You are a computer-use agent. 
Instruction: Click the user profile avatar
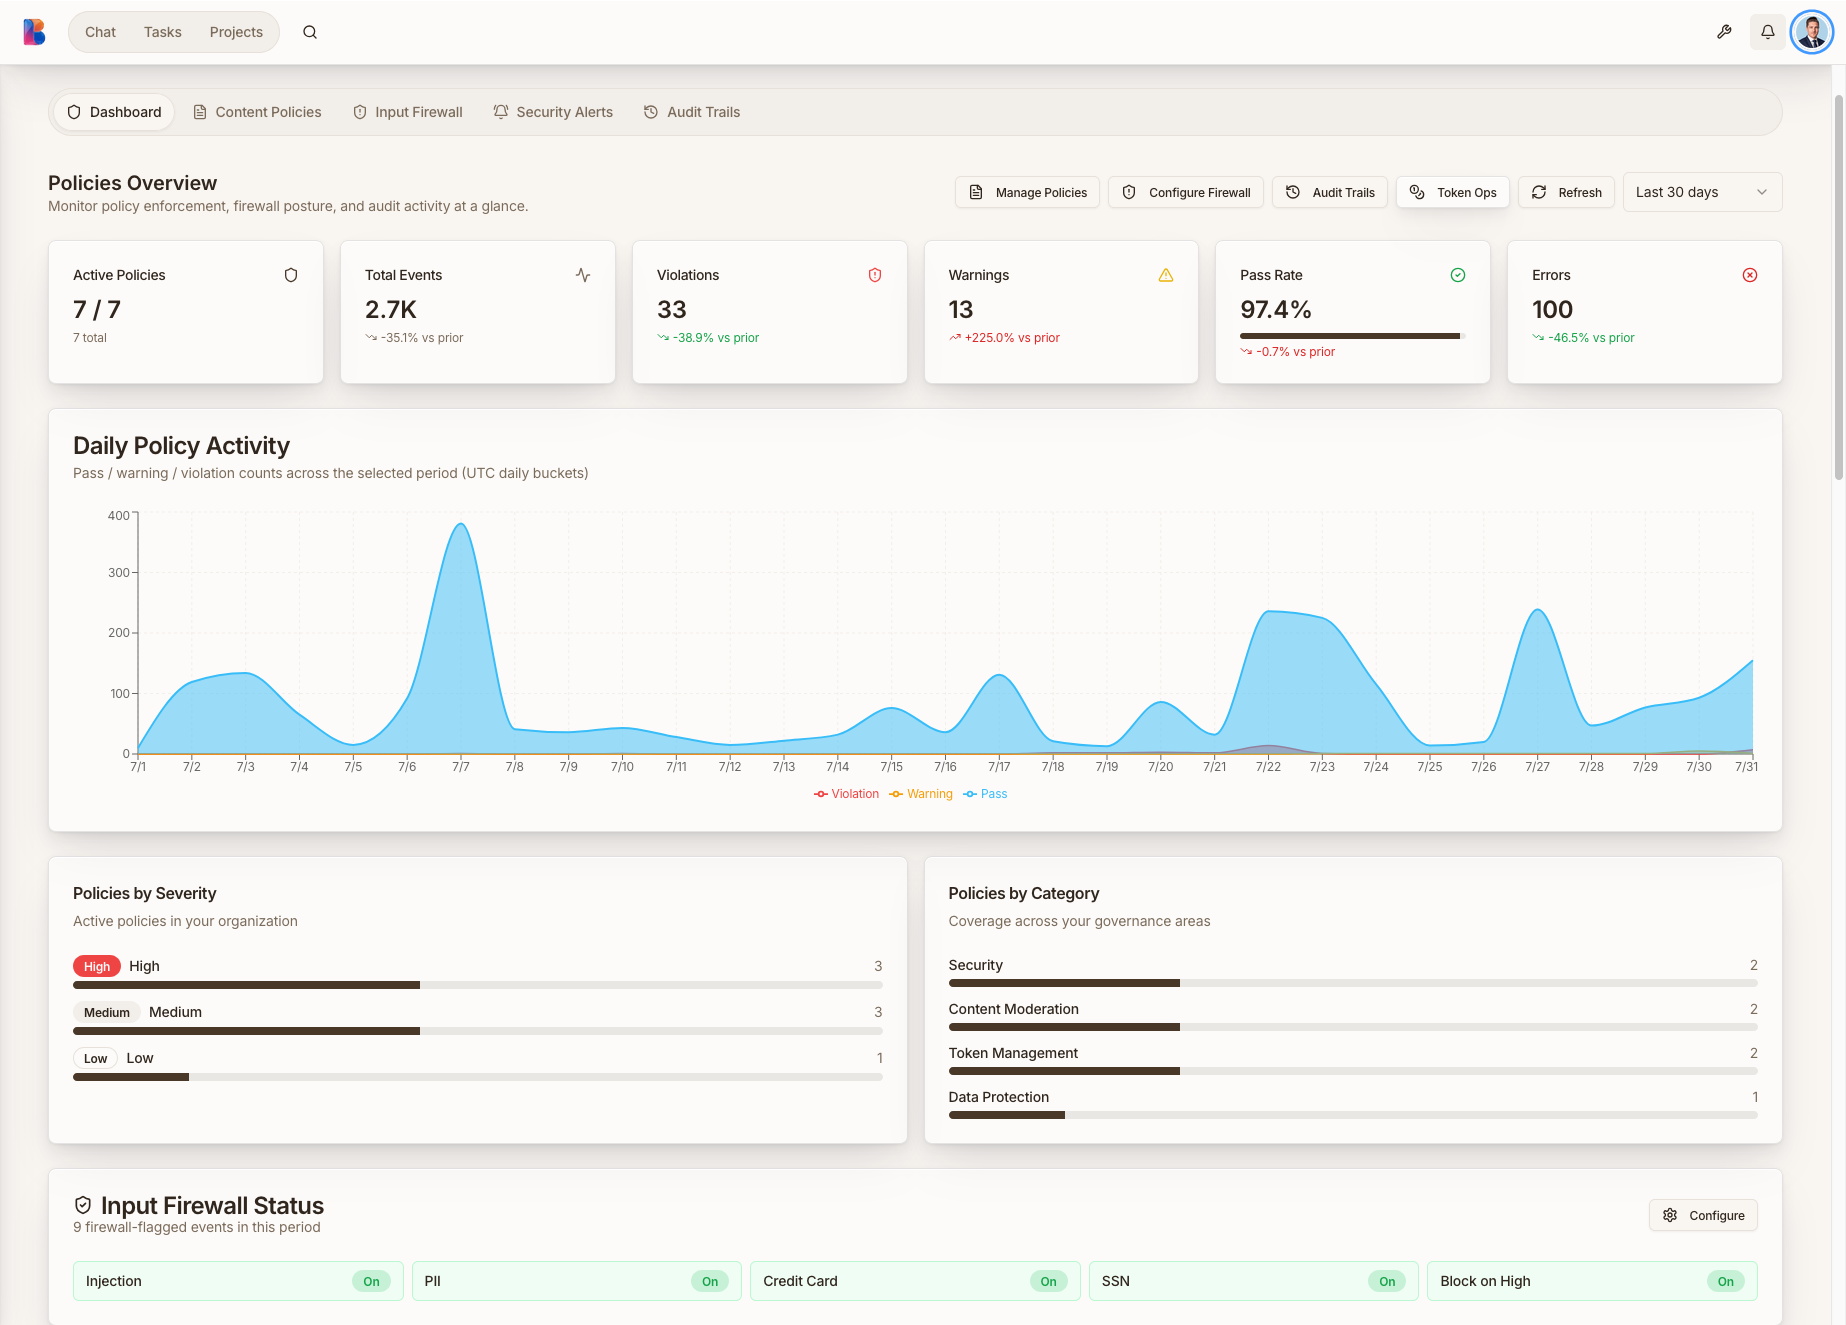(1812, 32)
